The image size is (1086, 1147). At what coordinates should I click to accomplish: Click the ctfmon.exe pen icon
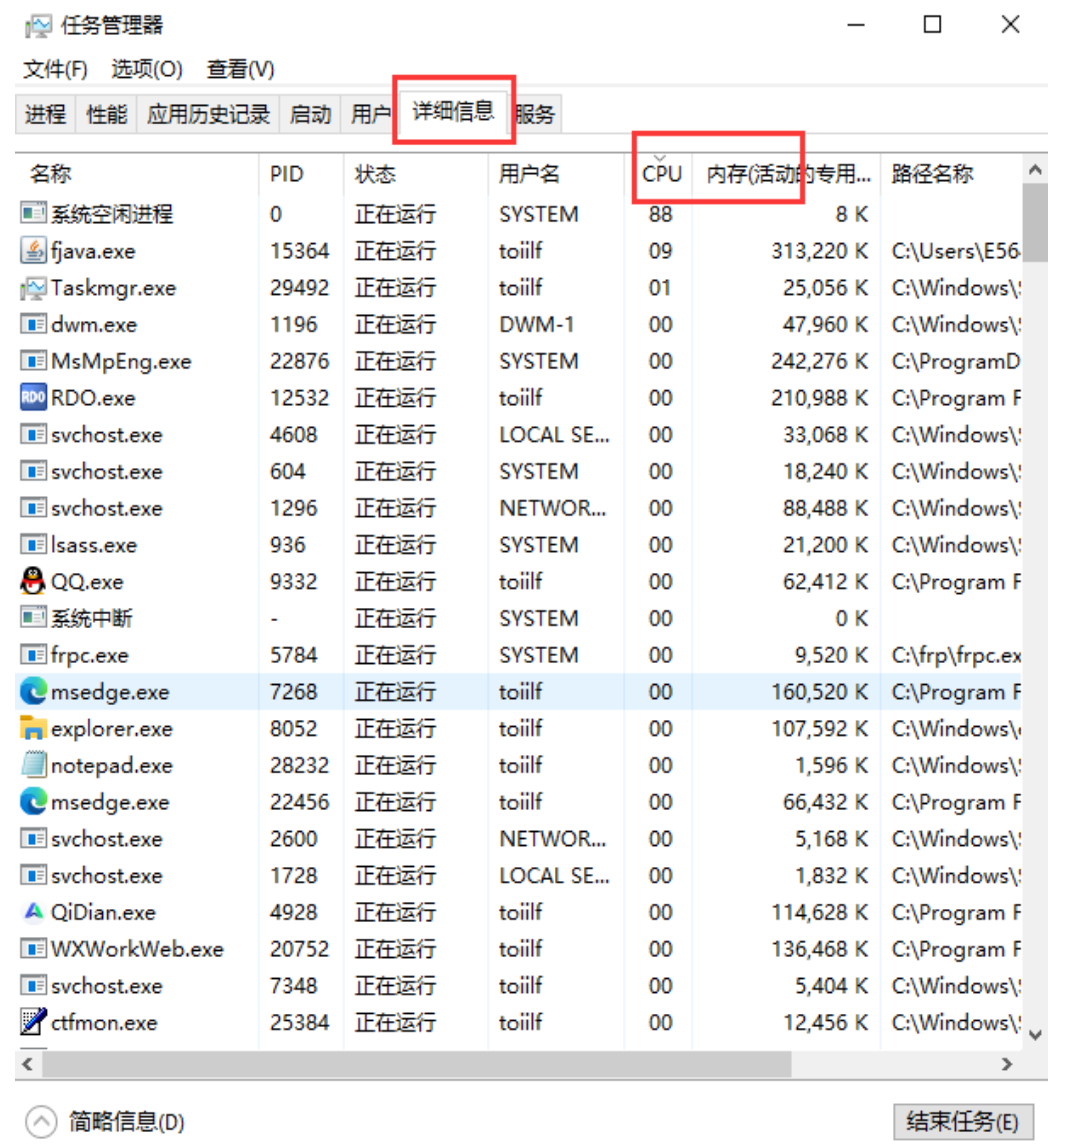click(x=34, y=1022)
